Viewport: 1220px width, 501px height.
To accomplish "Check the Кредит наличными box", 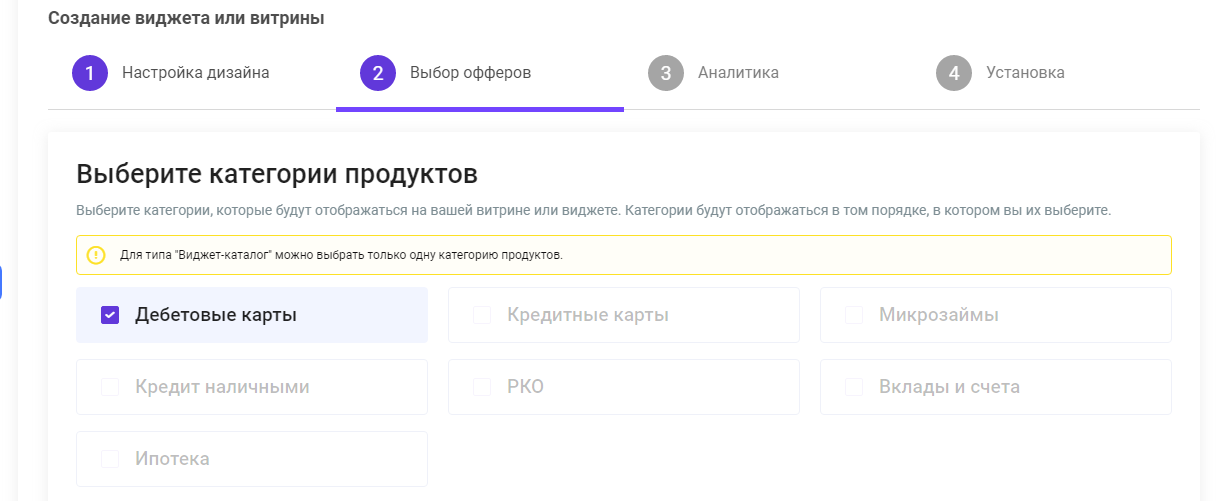I will click(x=110, y=387).
